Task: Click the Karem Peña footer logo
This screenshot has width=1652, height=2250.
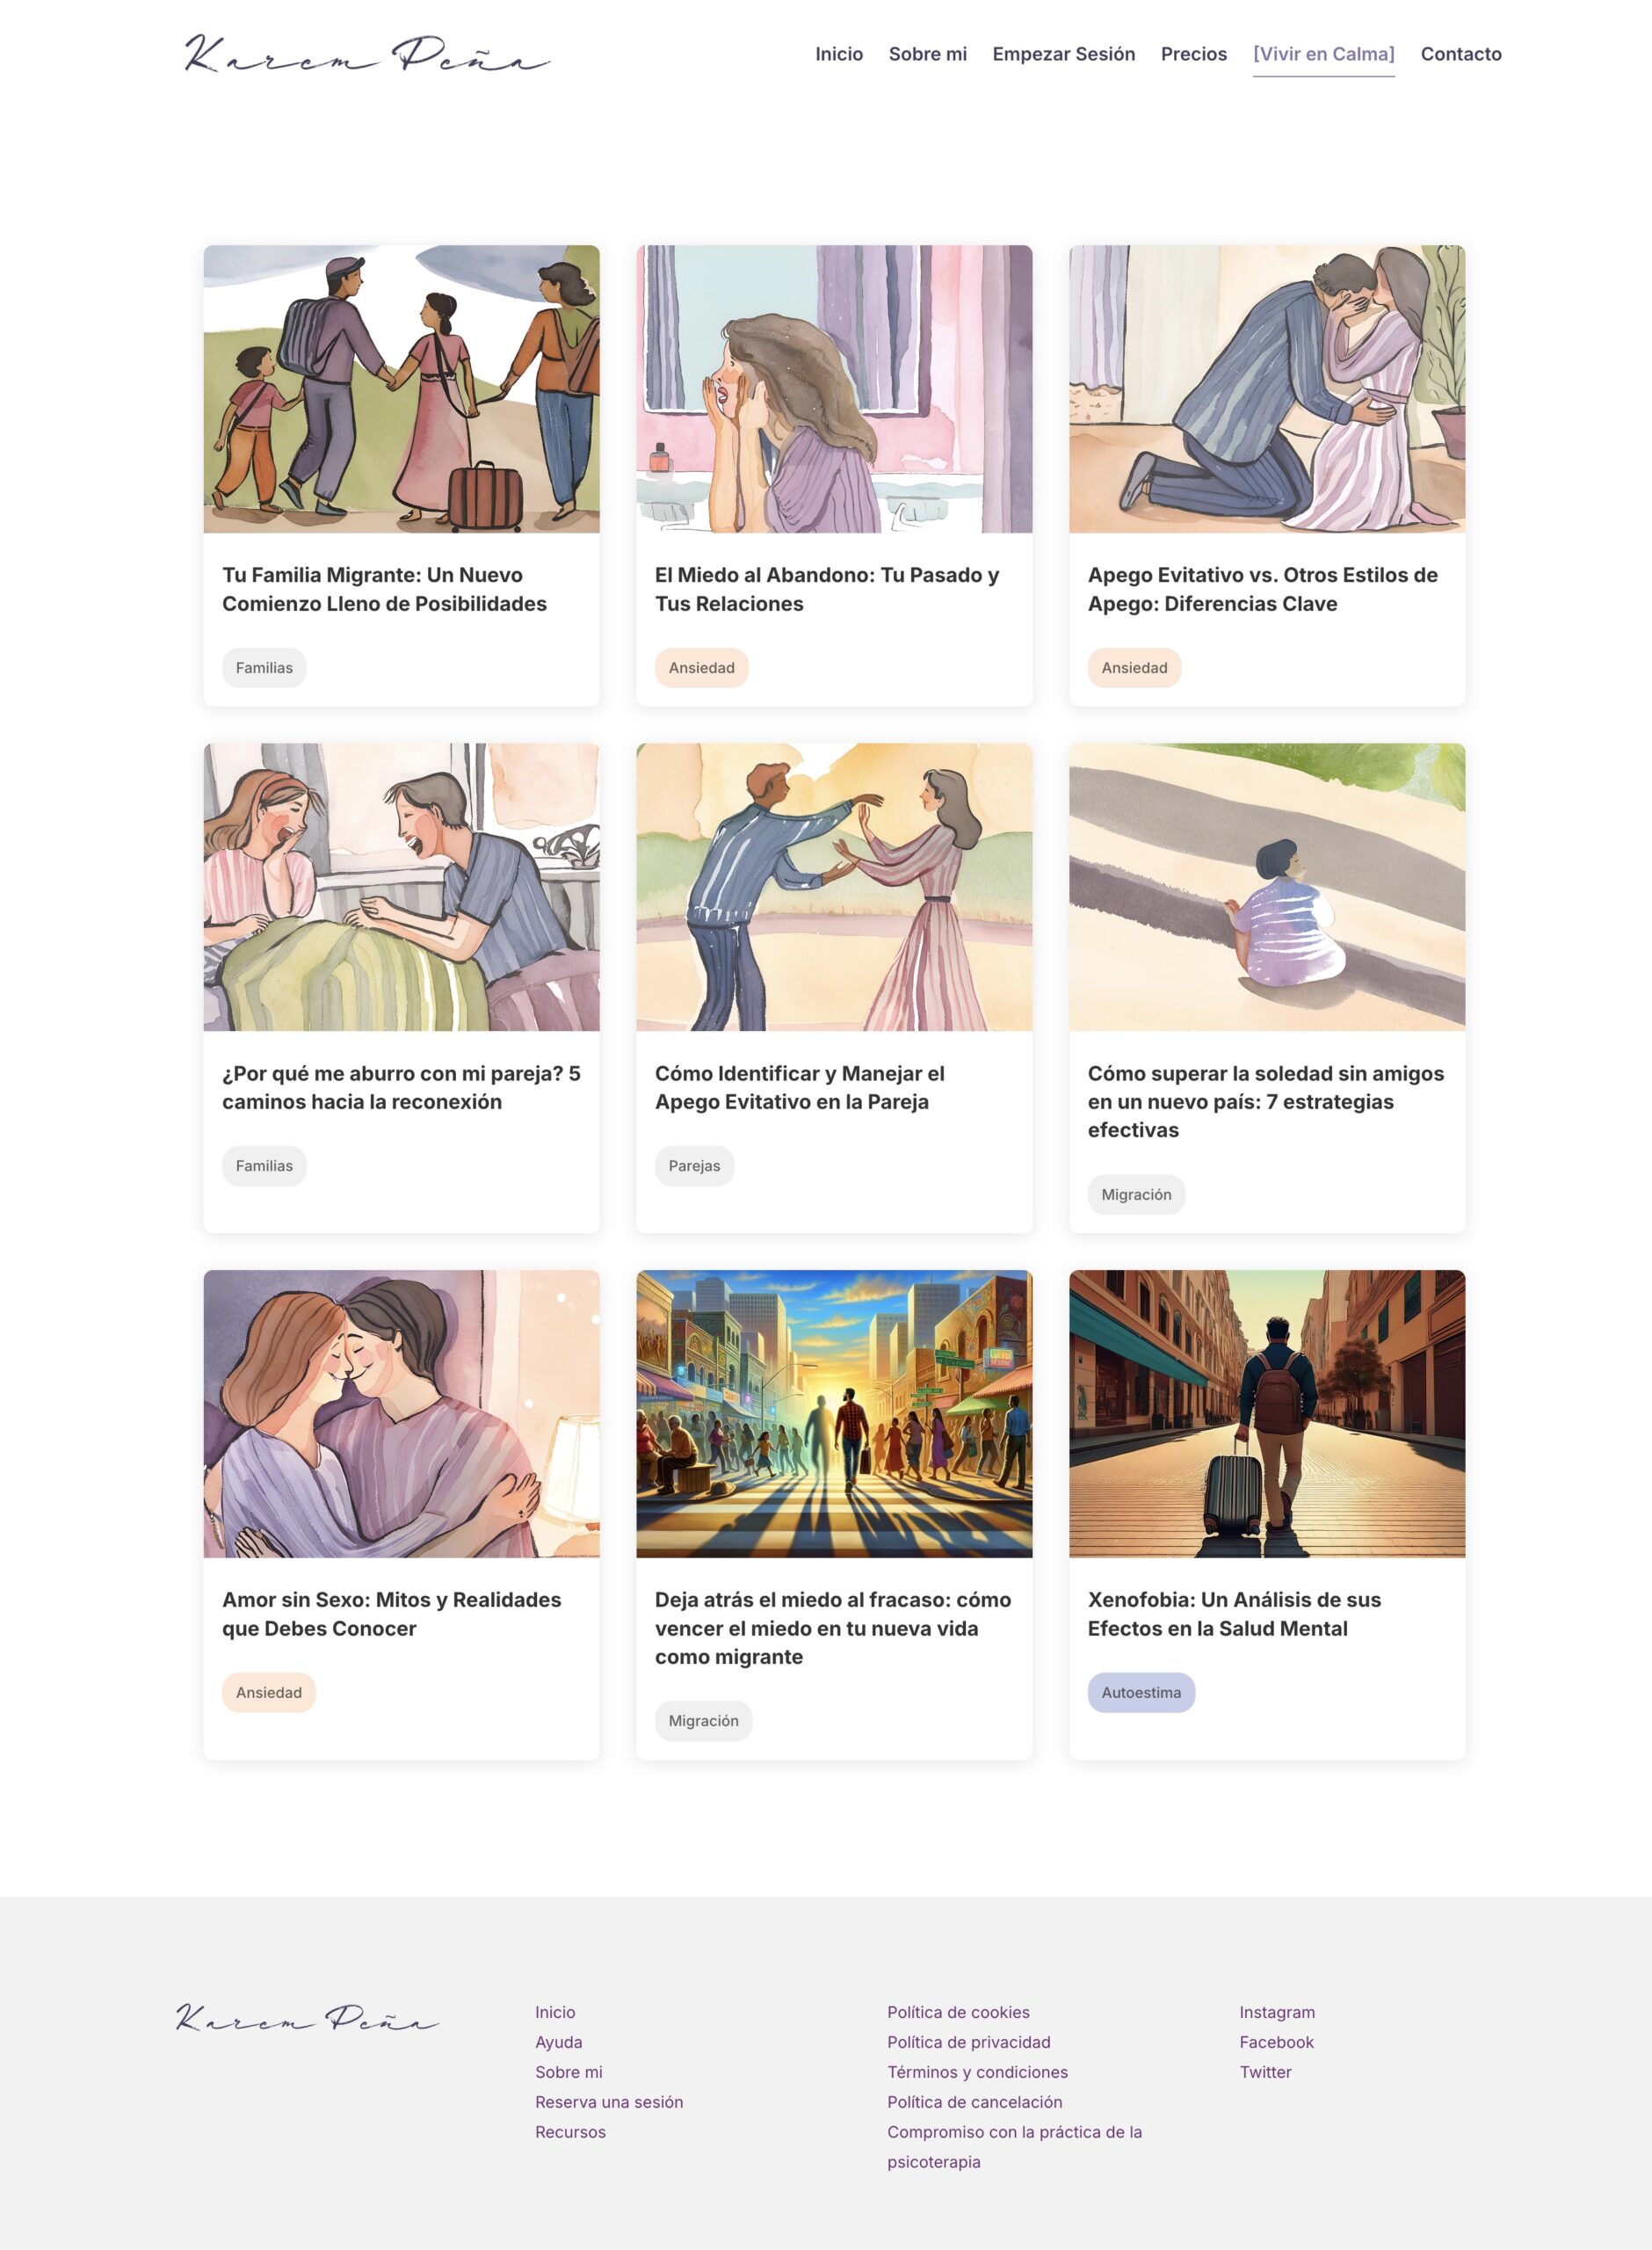Action: (x=308, y=2017)
